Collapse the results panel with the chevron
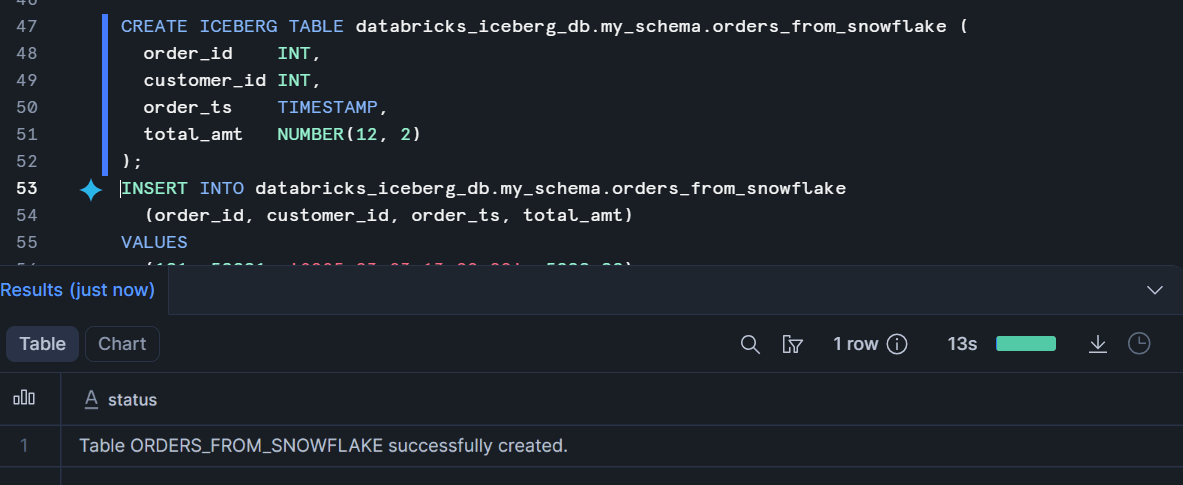 coord(1155,290)
